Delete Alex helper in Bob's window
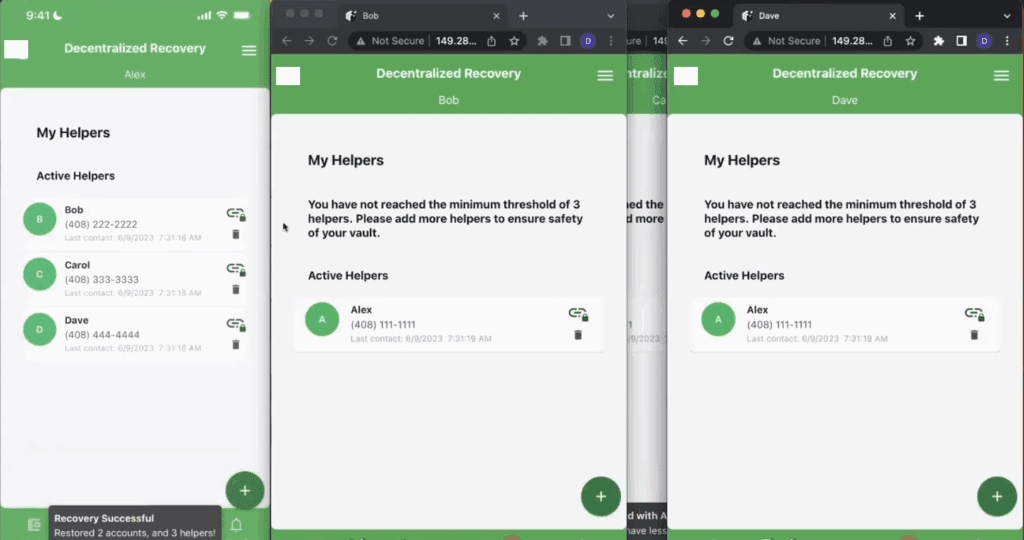Viewport: 1024px width, 540px height. 578,334
